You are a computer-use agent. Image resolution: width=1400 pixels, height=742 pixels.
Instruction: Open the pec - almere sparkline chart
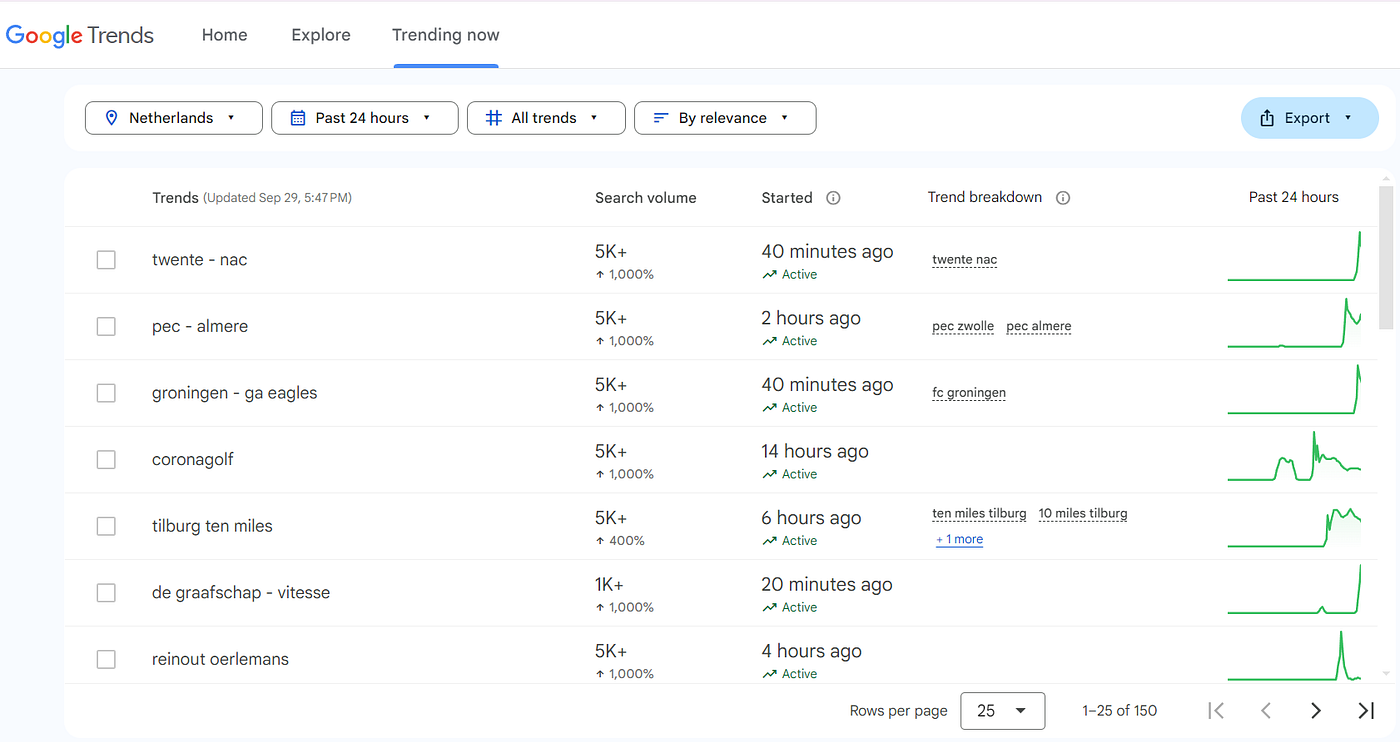pyautogui.click(x=1294, y=323)
